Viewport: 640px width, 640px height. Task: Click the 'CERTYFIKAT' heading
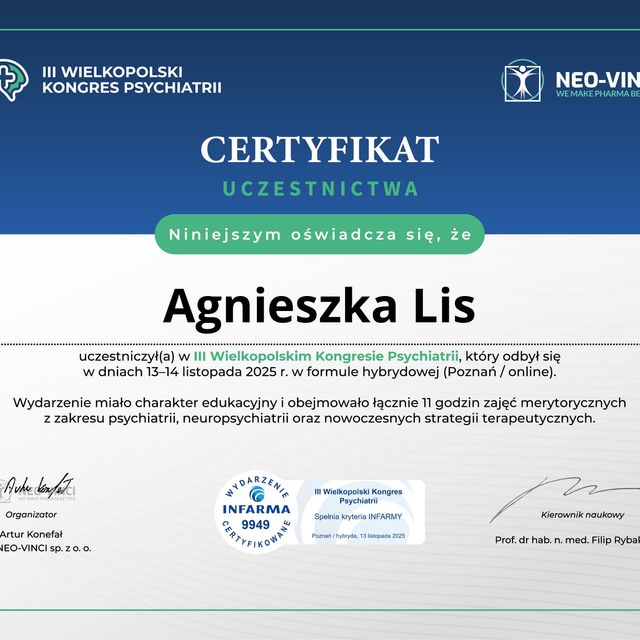(320, 150)
